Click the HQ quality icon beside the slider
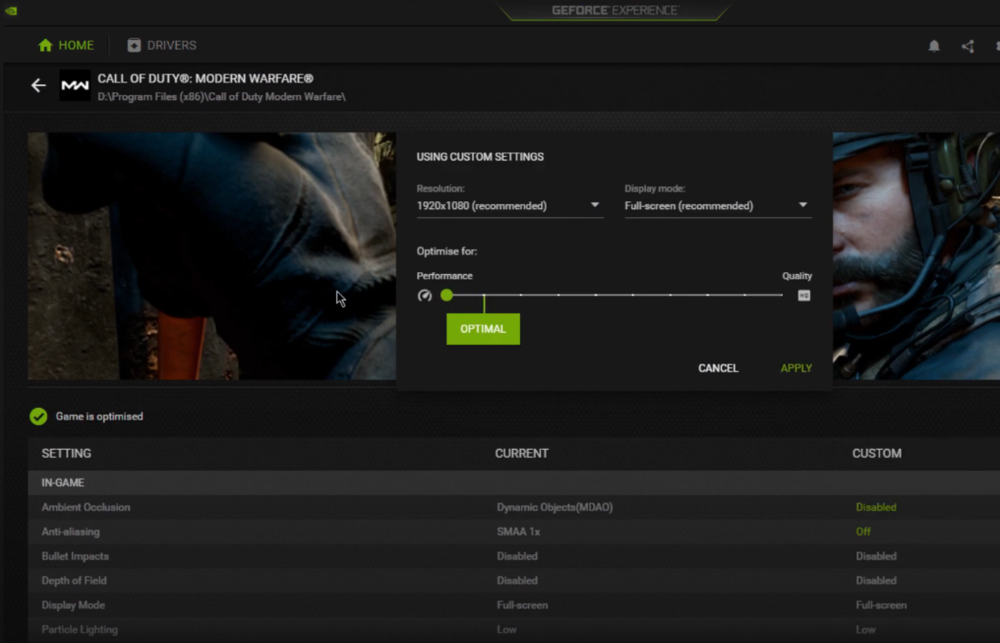The image size is (1000, 643). point(804,295)
